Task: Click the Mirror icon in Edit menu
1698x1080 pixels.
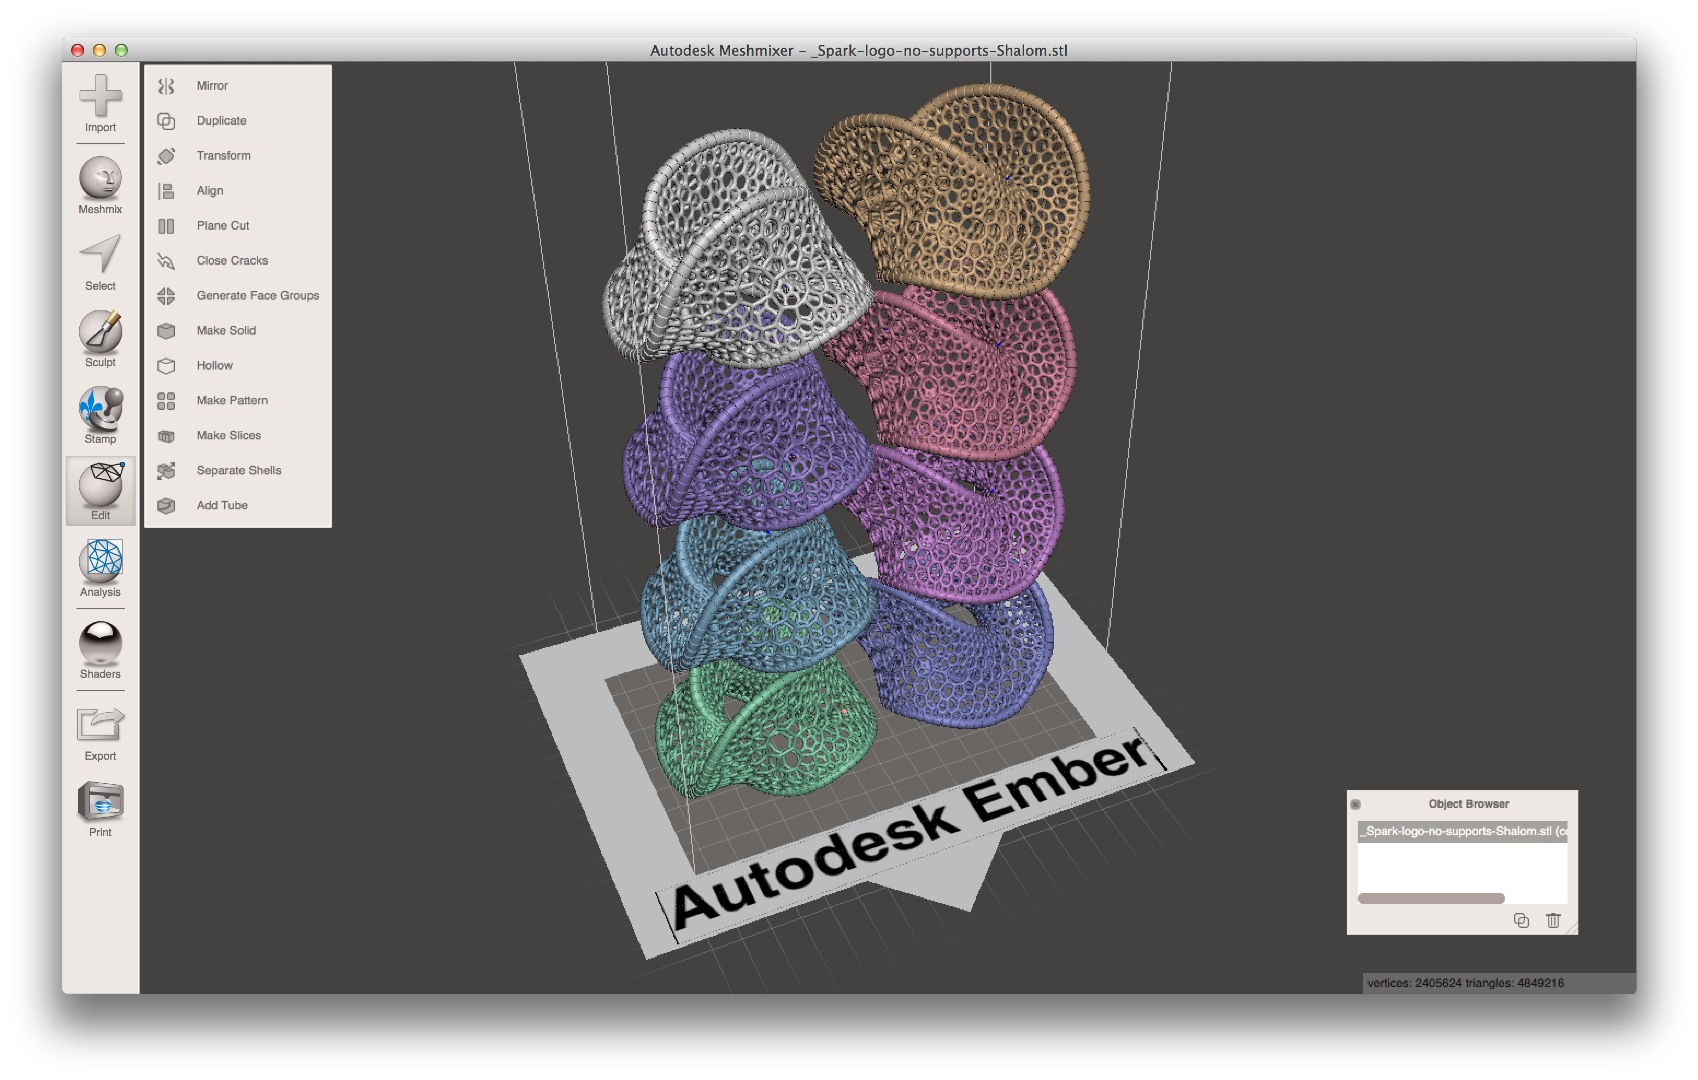Action: (x=166, y=86)
